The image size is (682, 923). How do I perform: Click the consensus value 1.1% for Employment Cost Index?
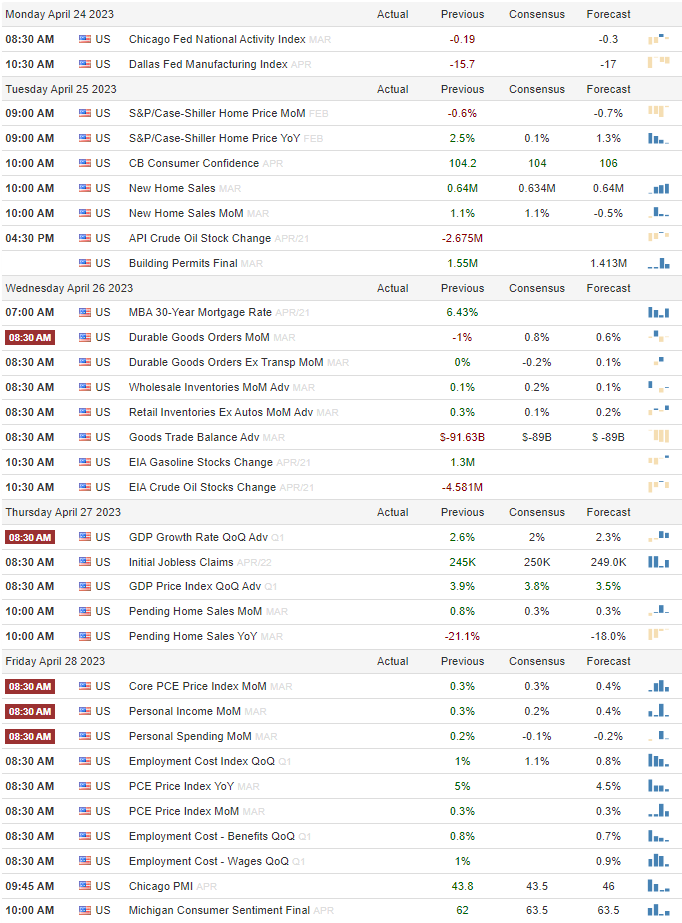coord(537,761)
